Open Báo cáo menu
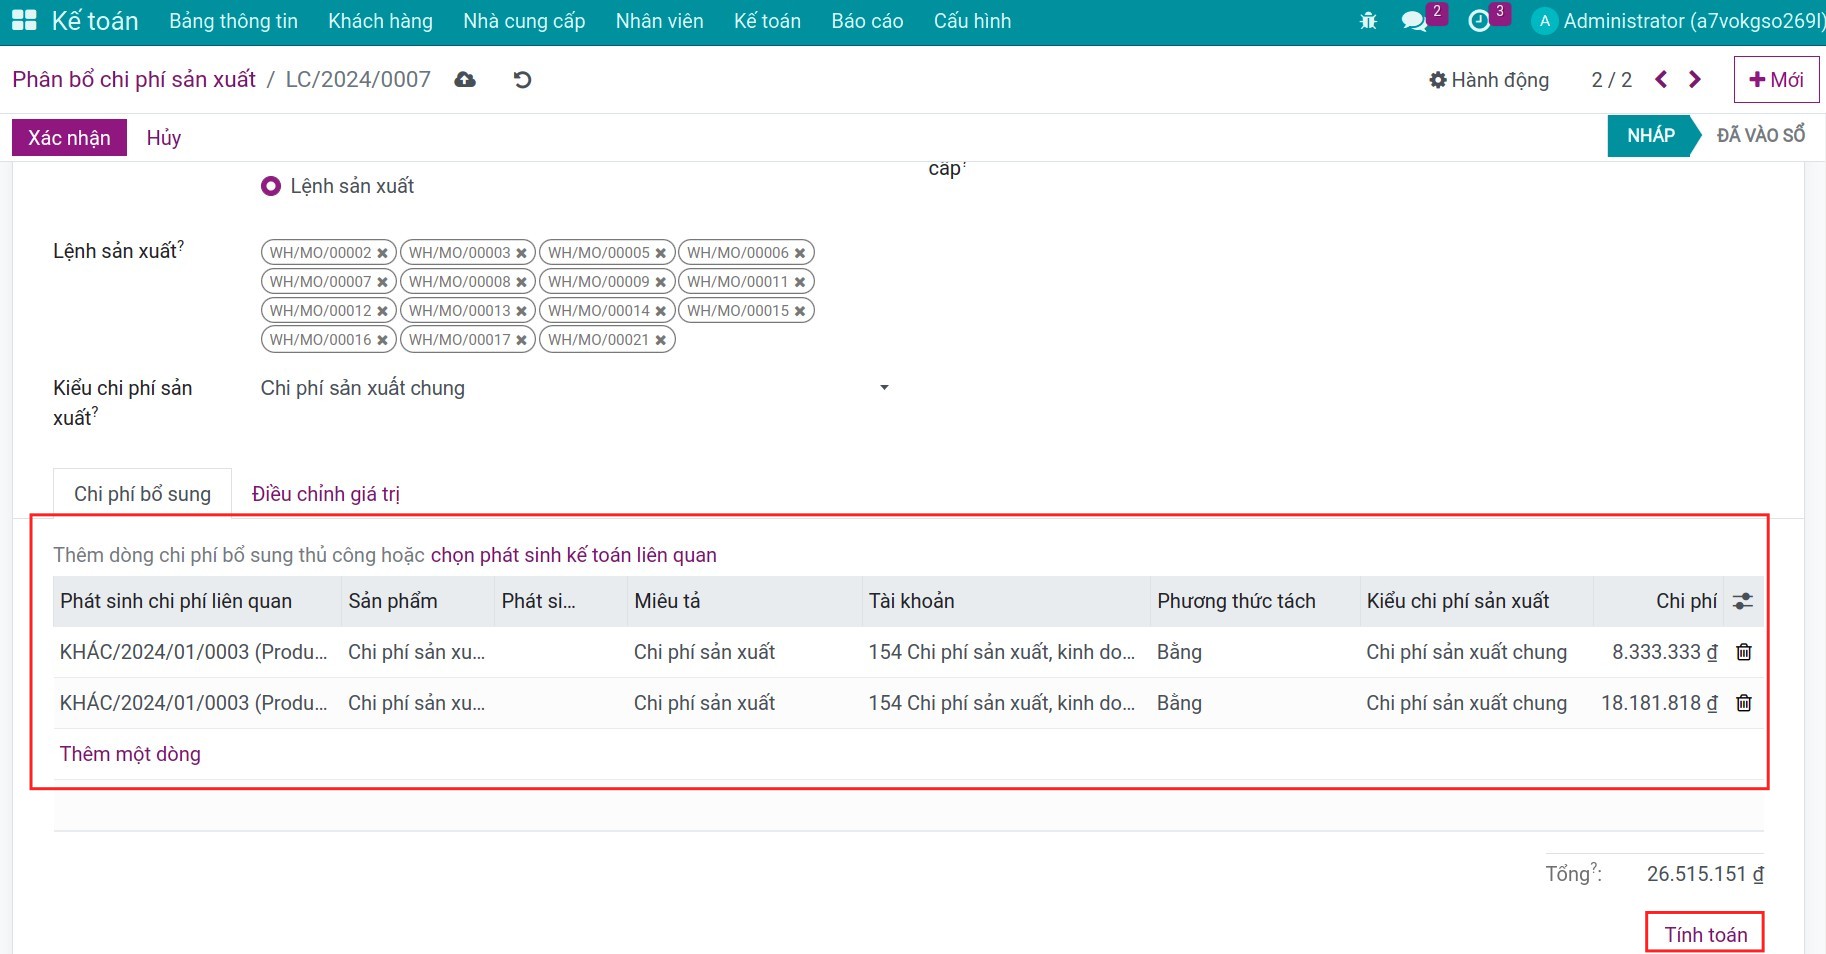 (867, 21)
